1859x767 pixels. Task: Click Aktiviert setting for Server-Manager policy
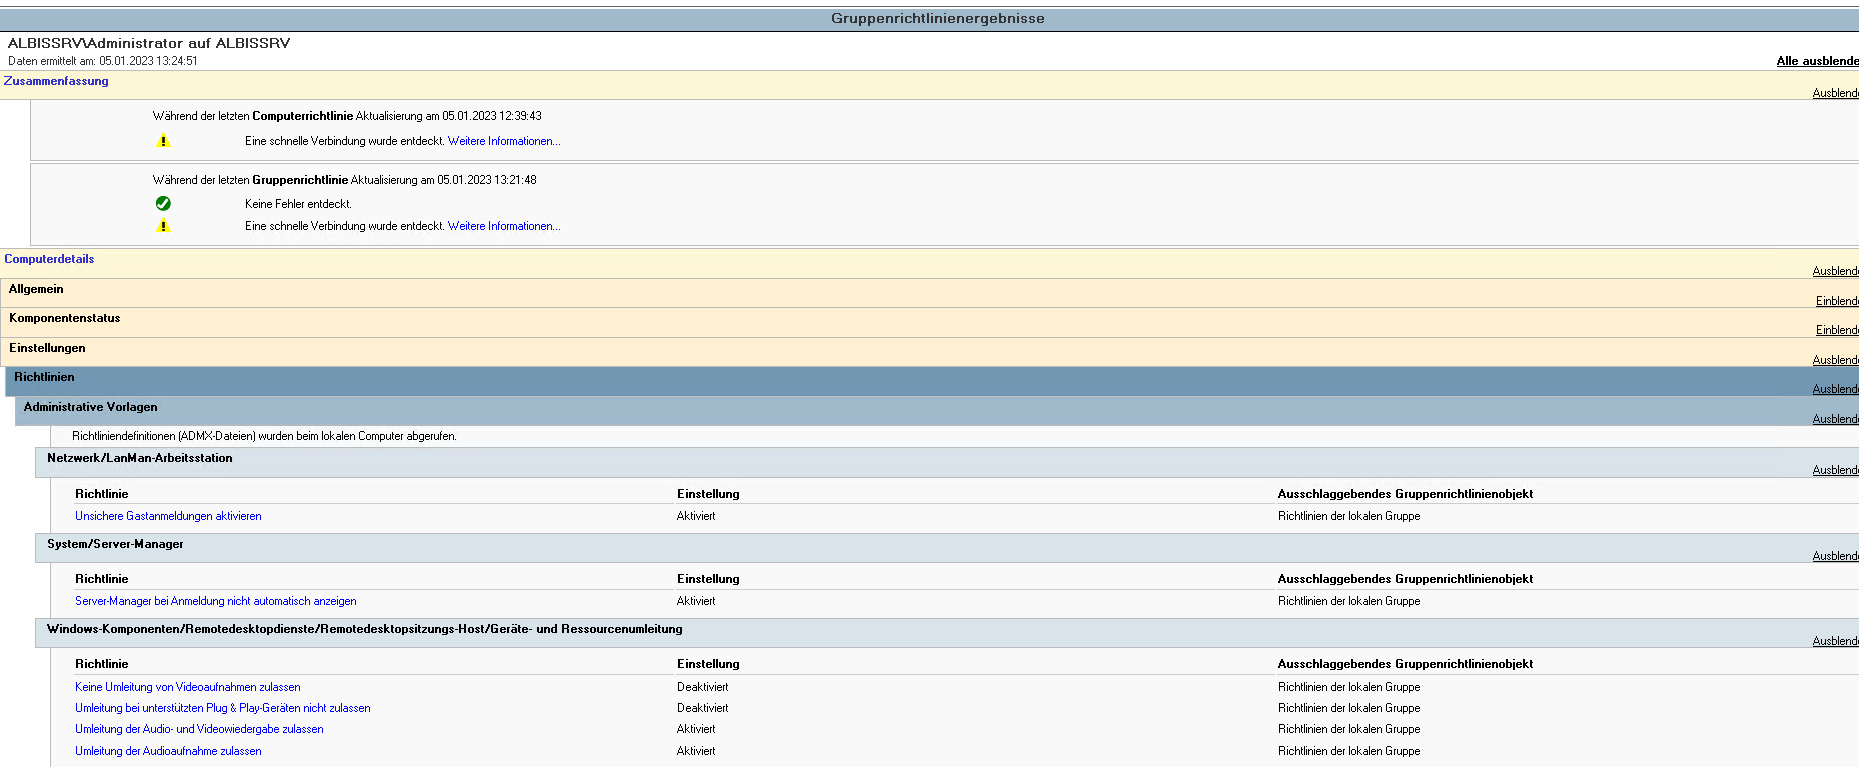696,601
